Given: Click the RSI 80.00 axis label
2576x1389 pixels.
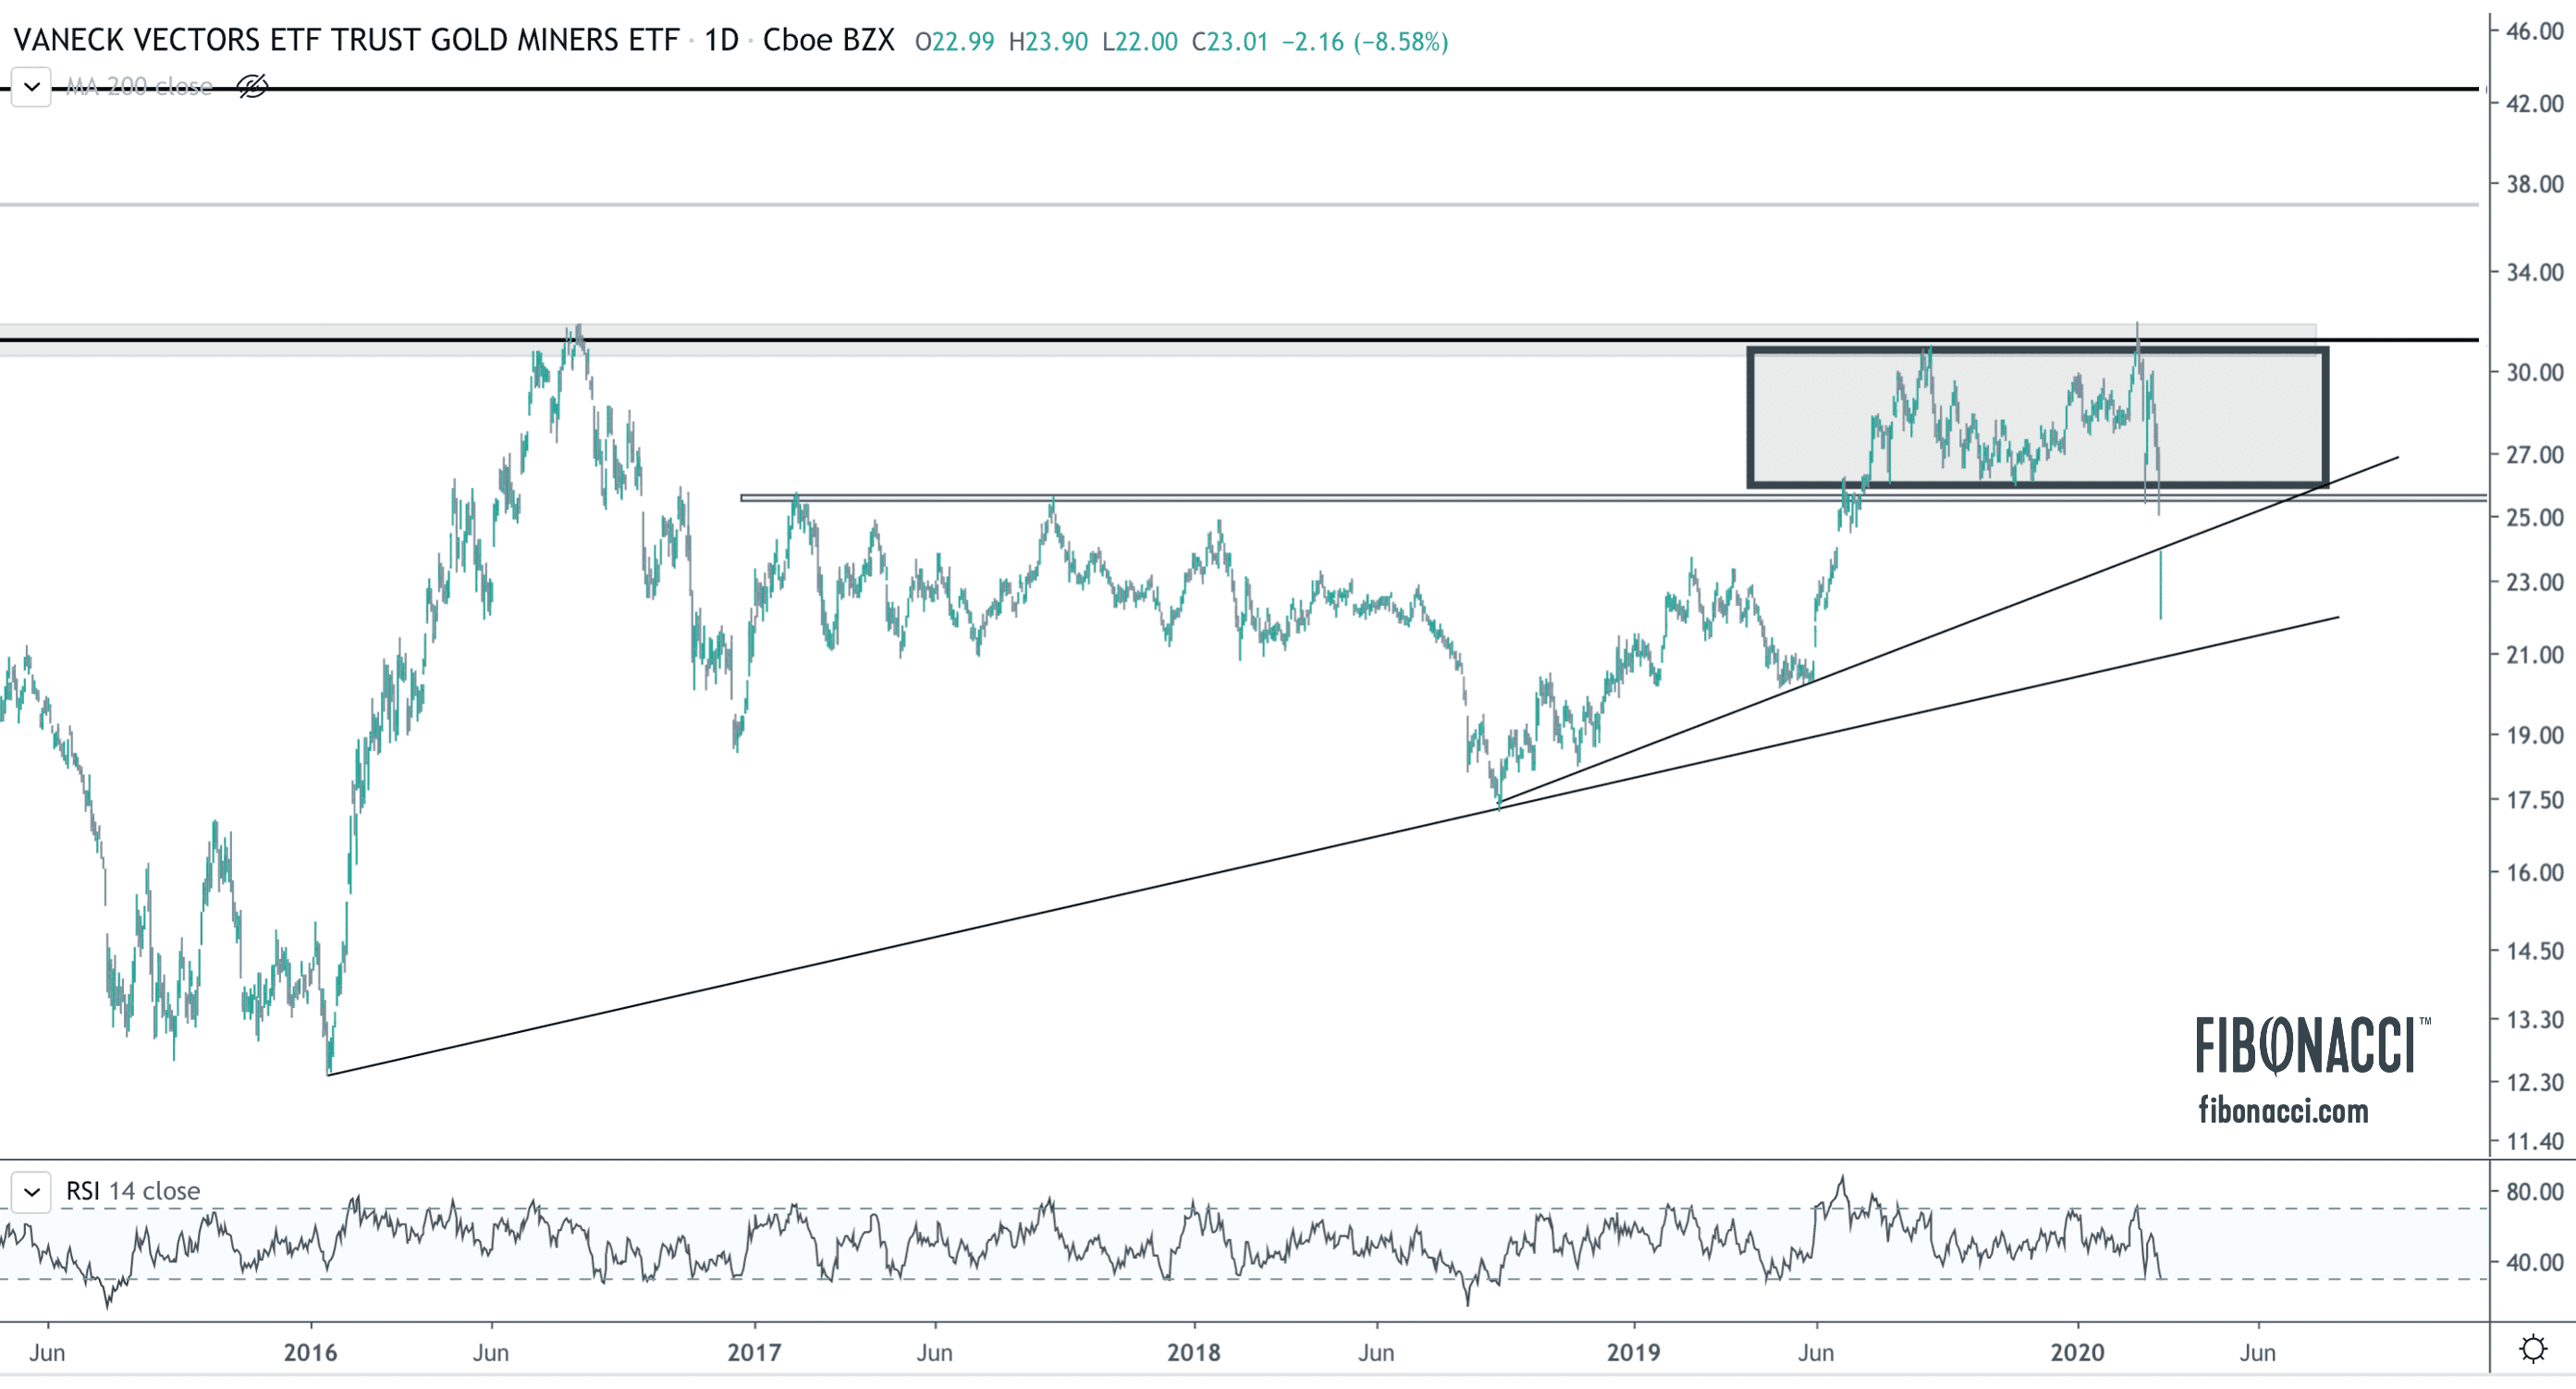Looking at the screenshot, I should [2534, 1192].
